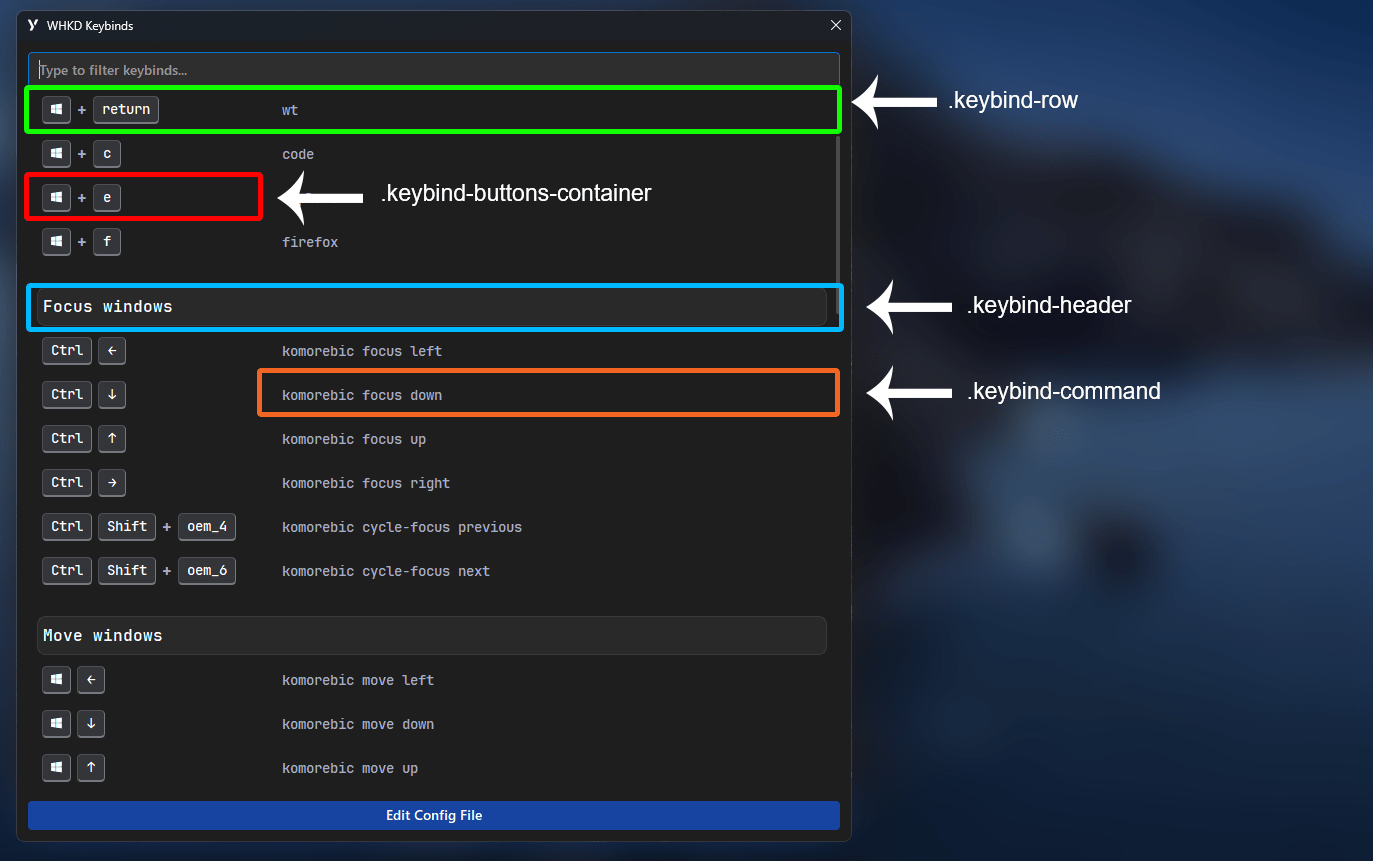
Task: Close the WHKD Keybinds window
Action: tap(836, 25)
